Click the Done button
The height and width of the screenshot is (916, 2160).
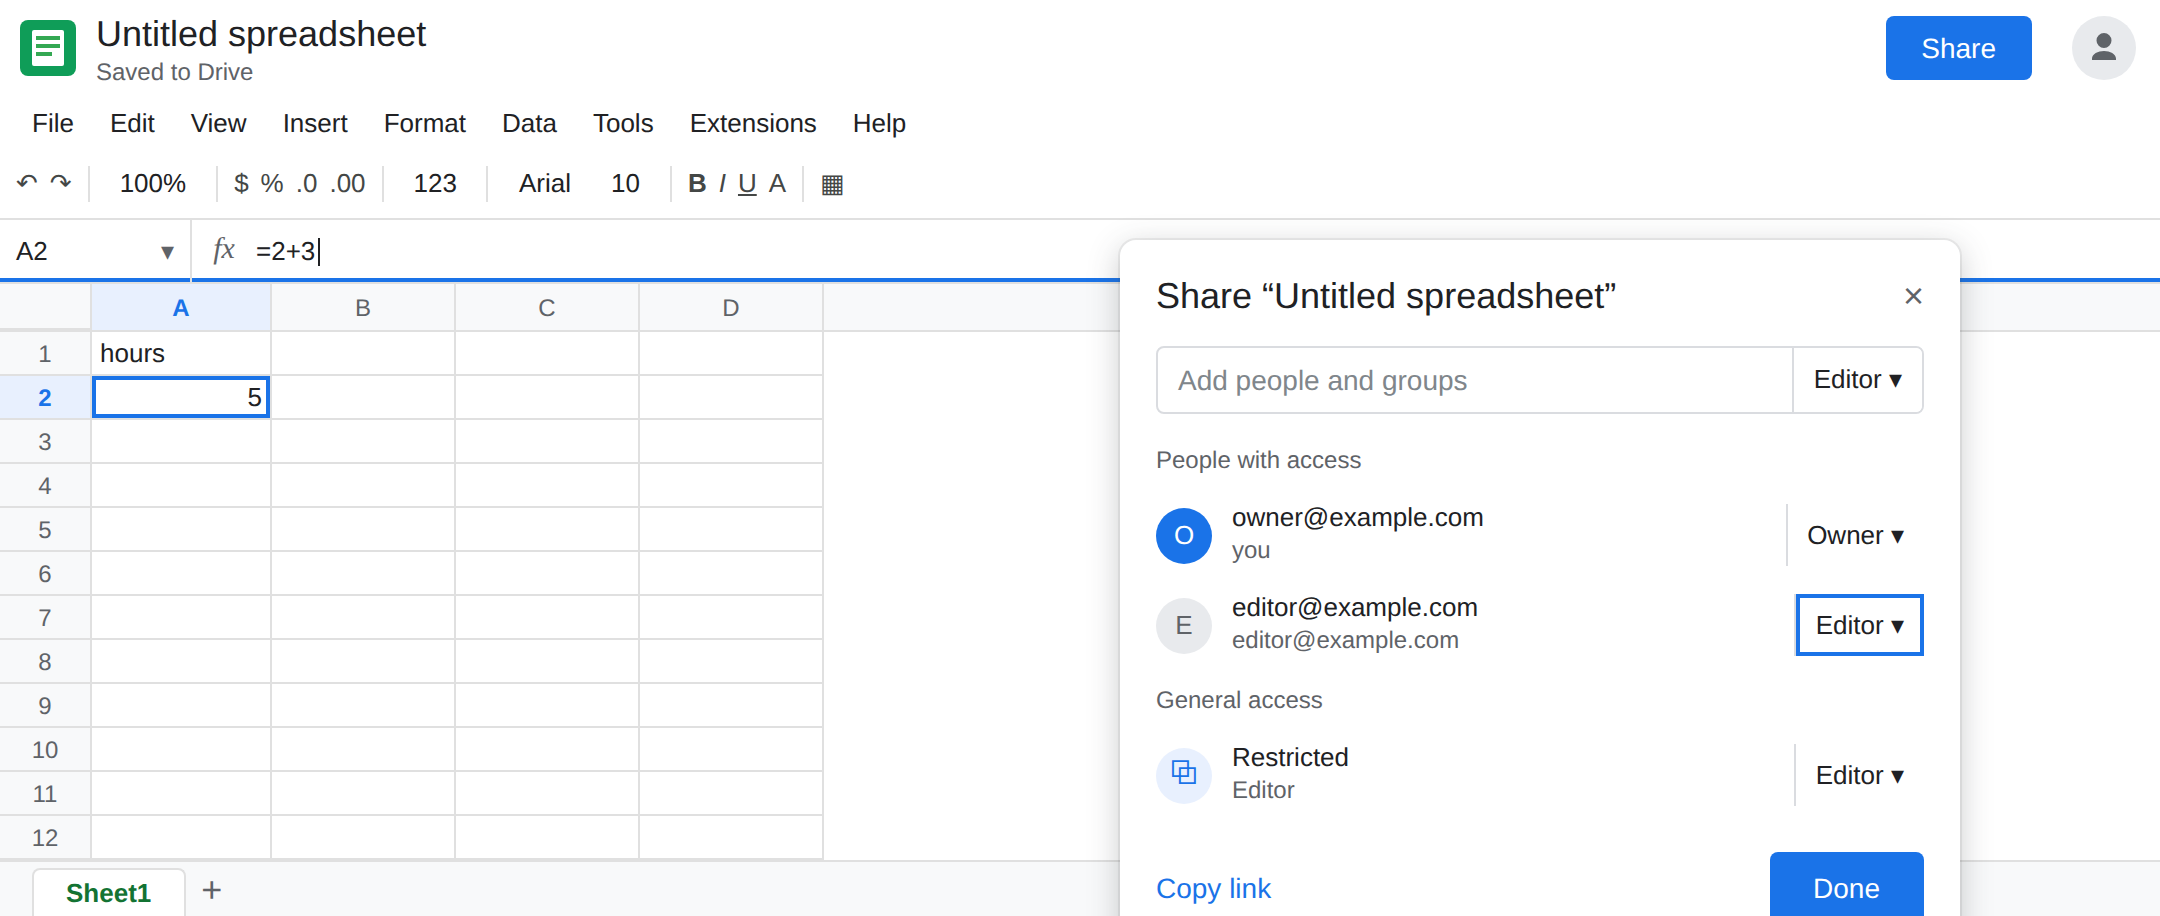pyautogui.click(x=1846, y=885)
